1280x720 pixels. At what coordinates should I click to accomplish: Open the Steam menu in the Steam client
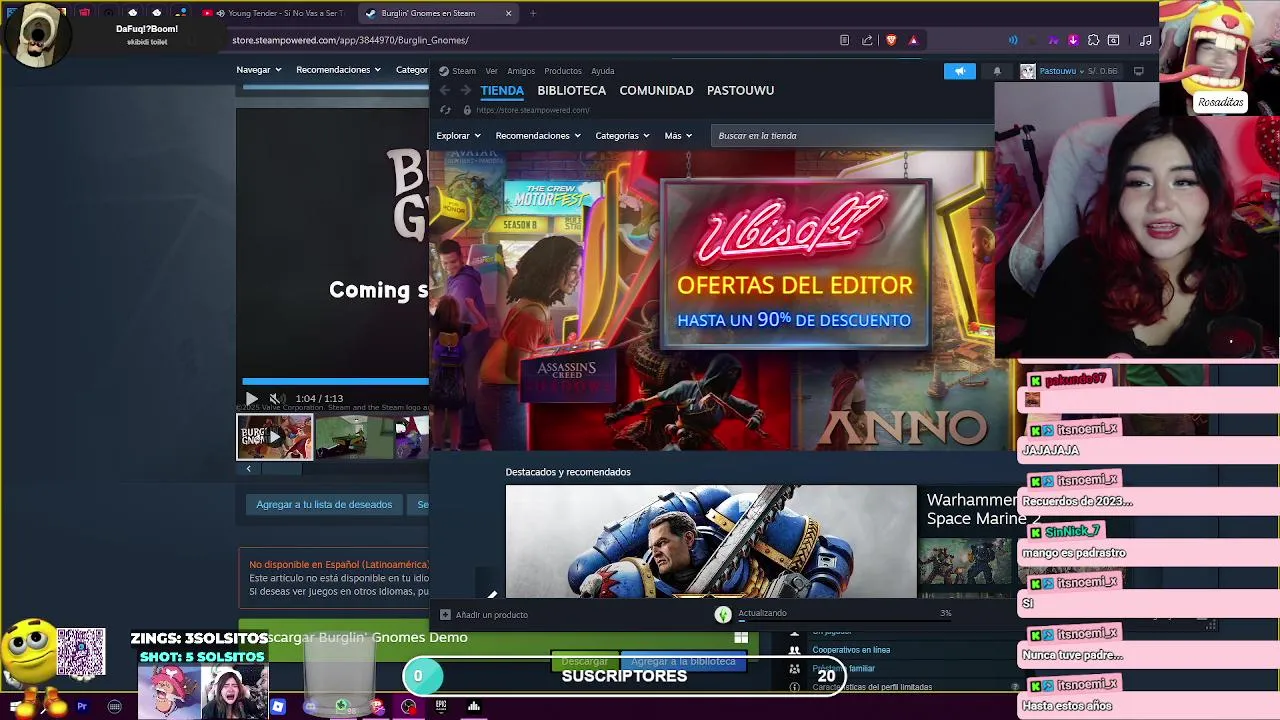458,71
